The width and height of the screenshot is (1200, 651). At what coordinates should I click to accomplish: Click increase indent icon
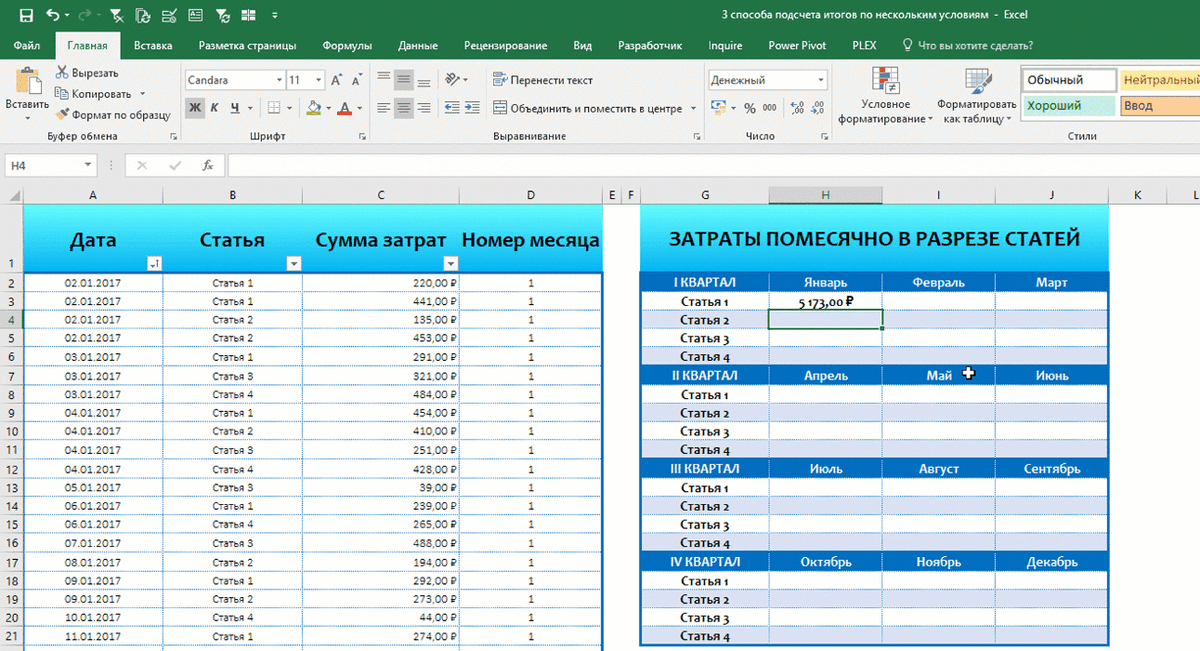(x=472, y=108)
